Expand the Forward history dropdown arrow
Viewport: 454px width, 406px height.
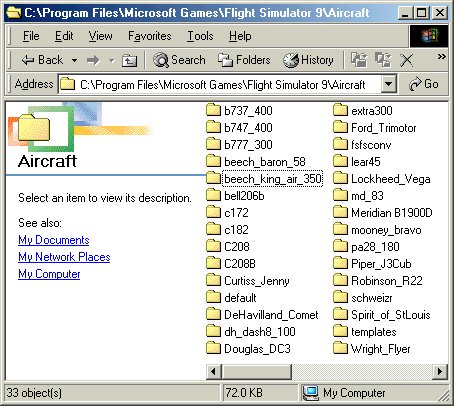111,61
